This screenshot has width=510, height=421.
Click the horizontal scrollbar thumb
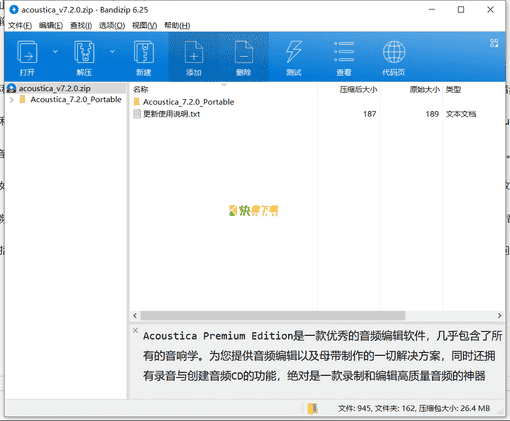pyautogui.click(x=273, y=315)
